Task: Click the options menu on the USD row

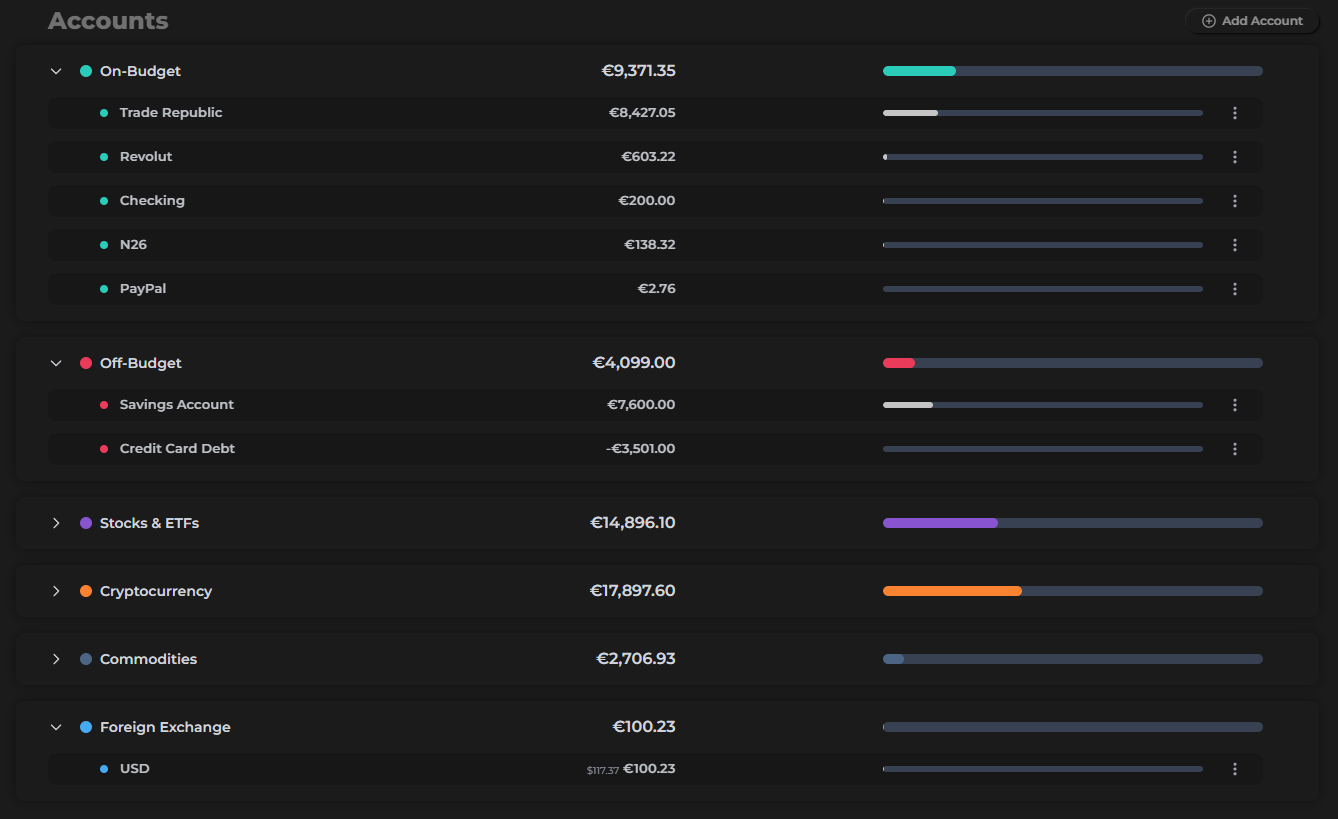Action: click(x=1234, y=769)
